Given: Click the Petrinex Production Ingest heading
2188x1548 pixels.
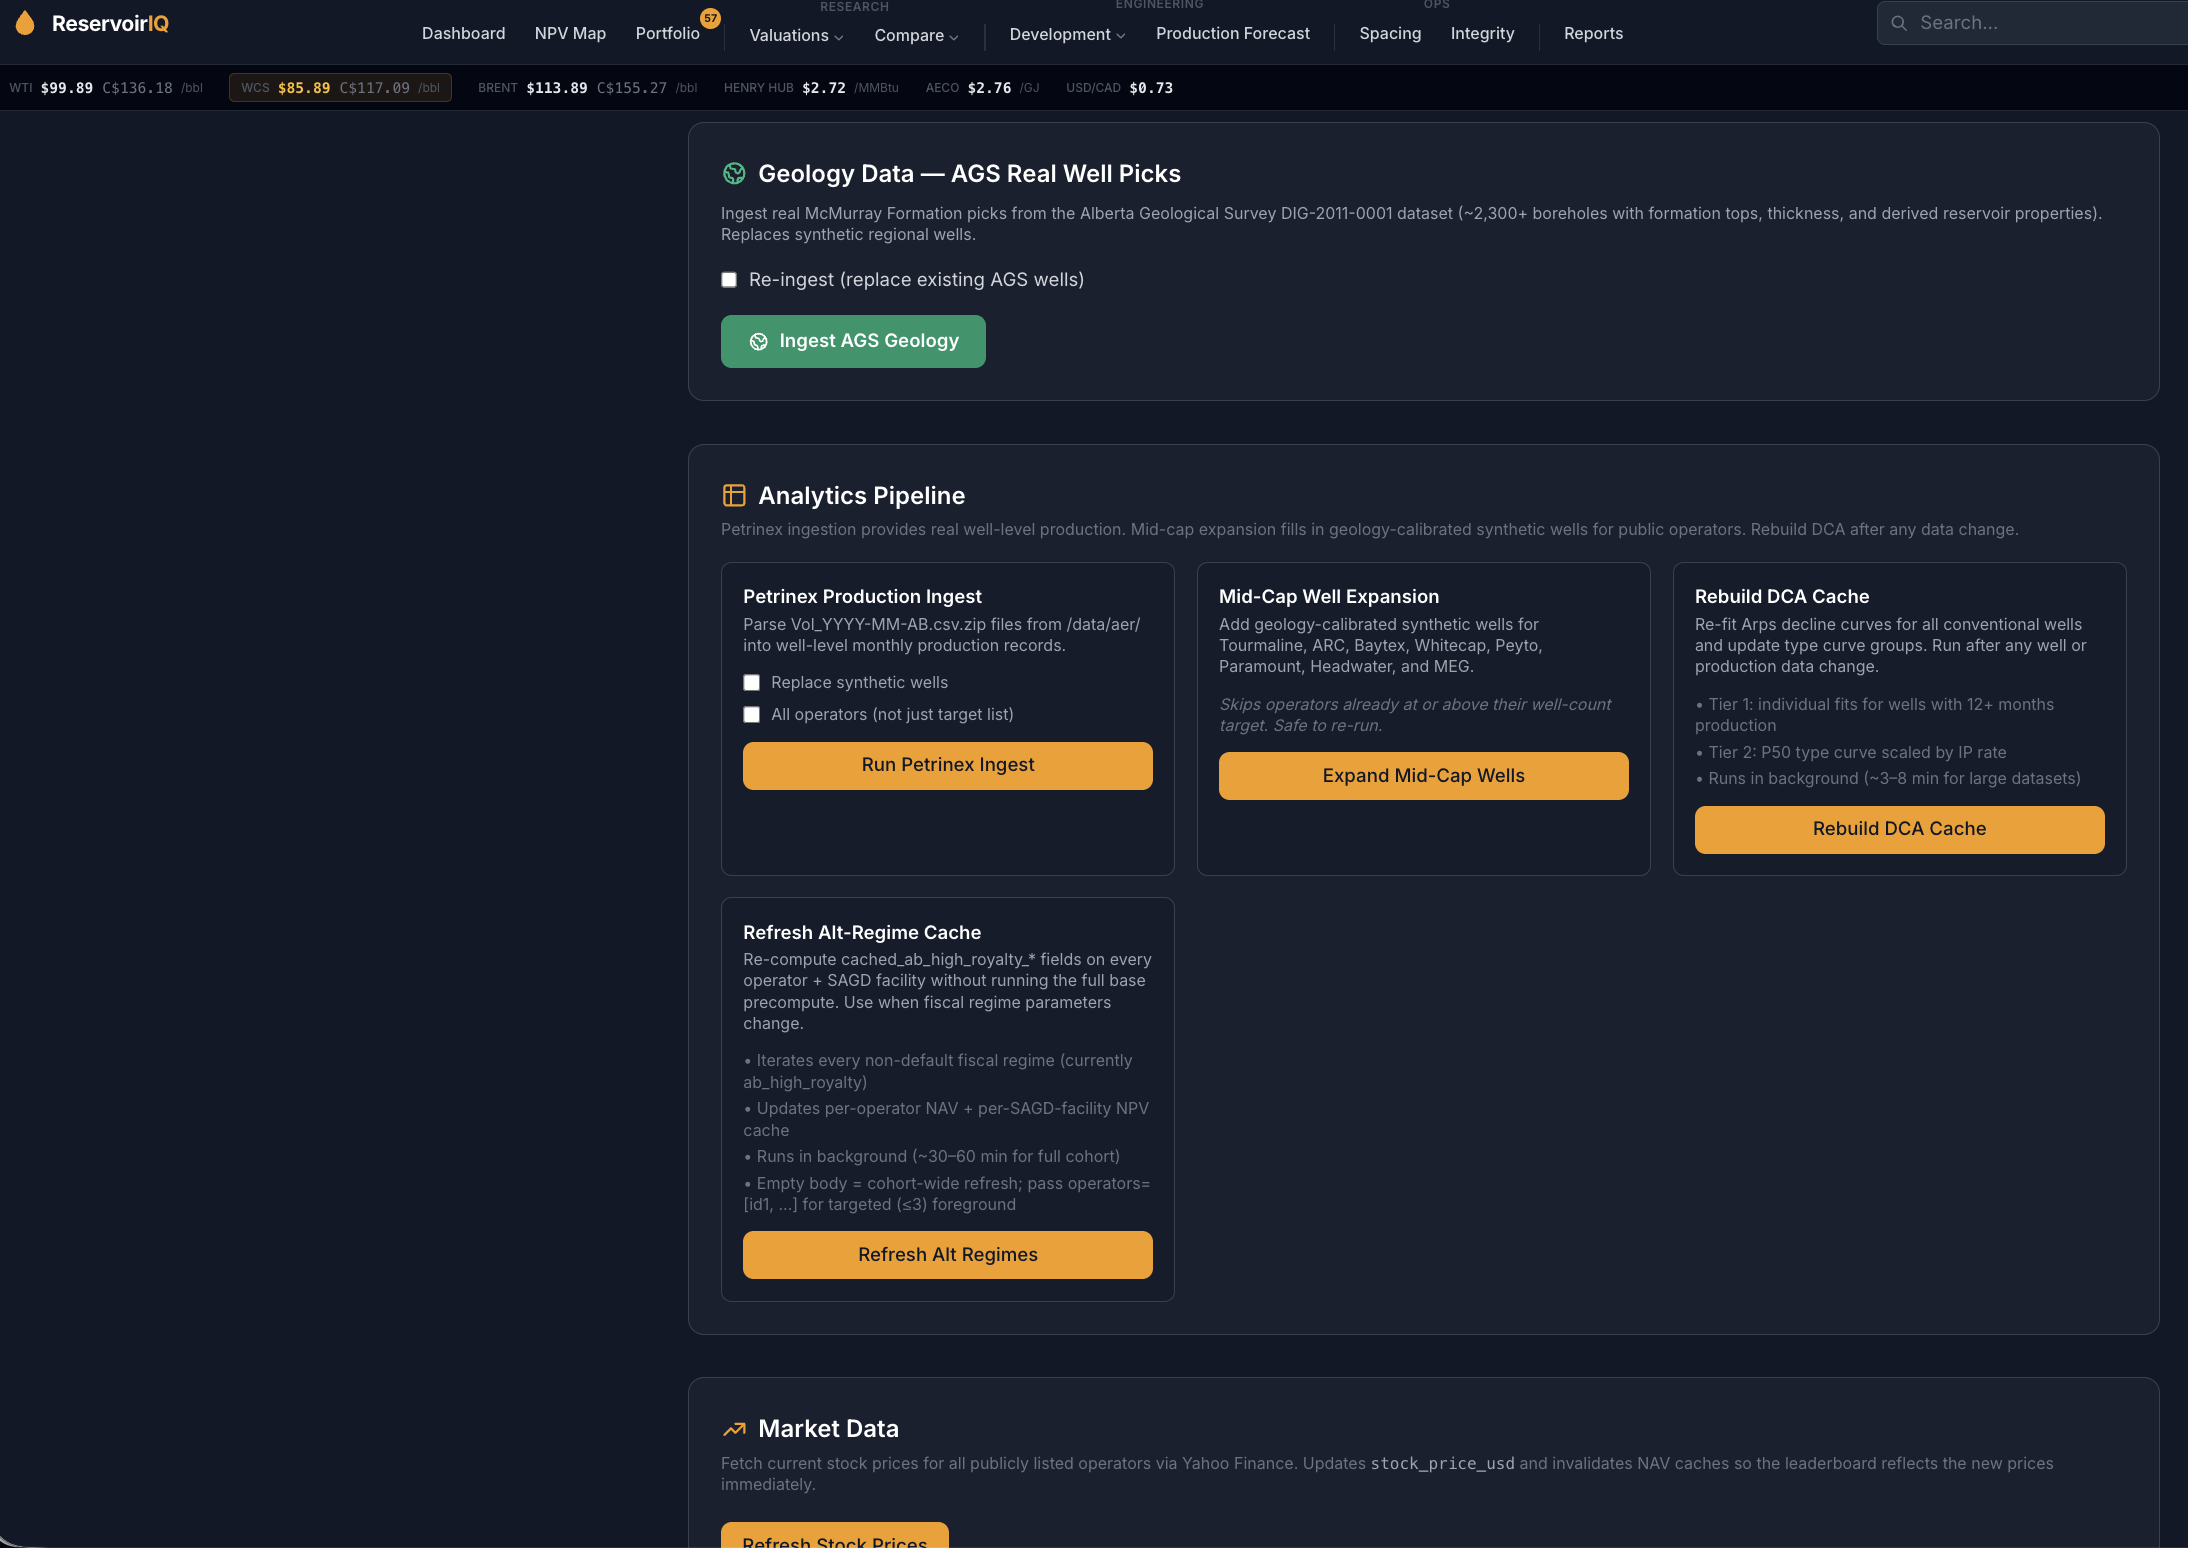Looking at the screenshot, I should click(x=862, y=597).
